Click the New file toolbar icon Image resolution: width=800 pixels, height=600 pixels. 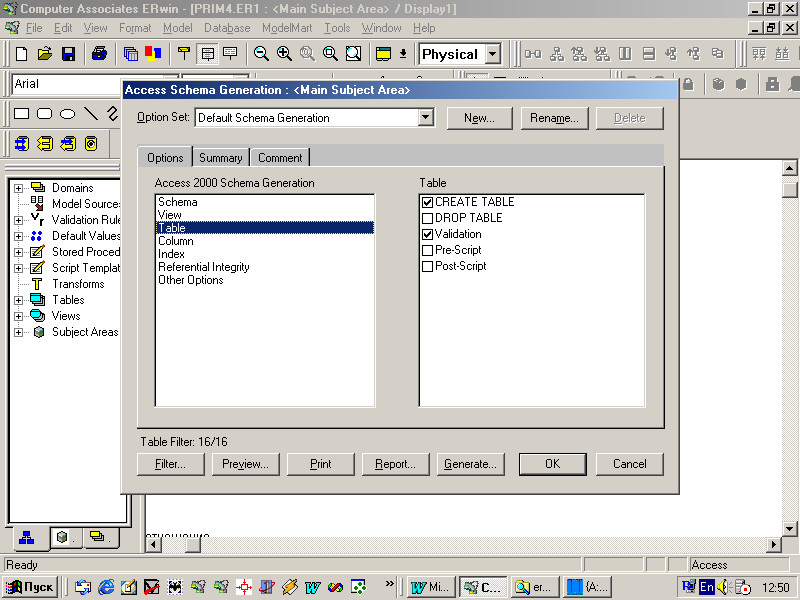pyautogui.click(x=21, y=54)
